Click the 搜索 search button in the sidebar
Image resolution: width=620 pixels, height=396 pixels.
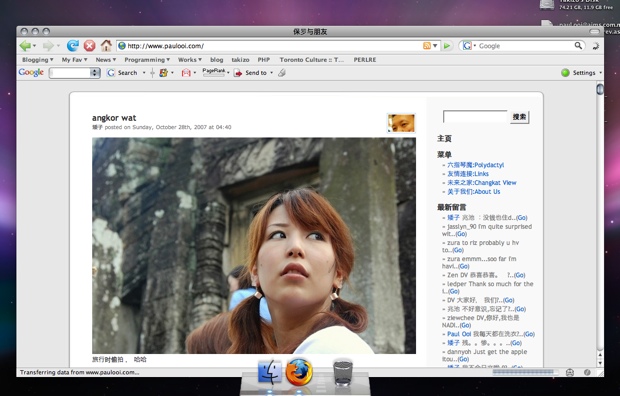point(520,117)
